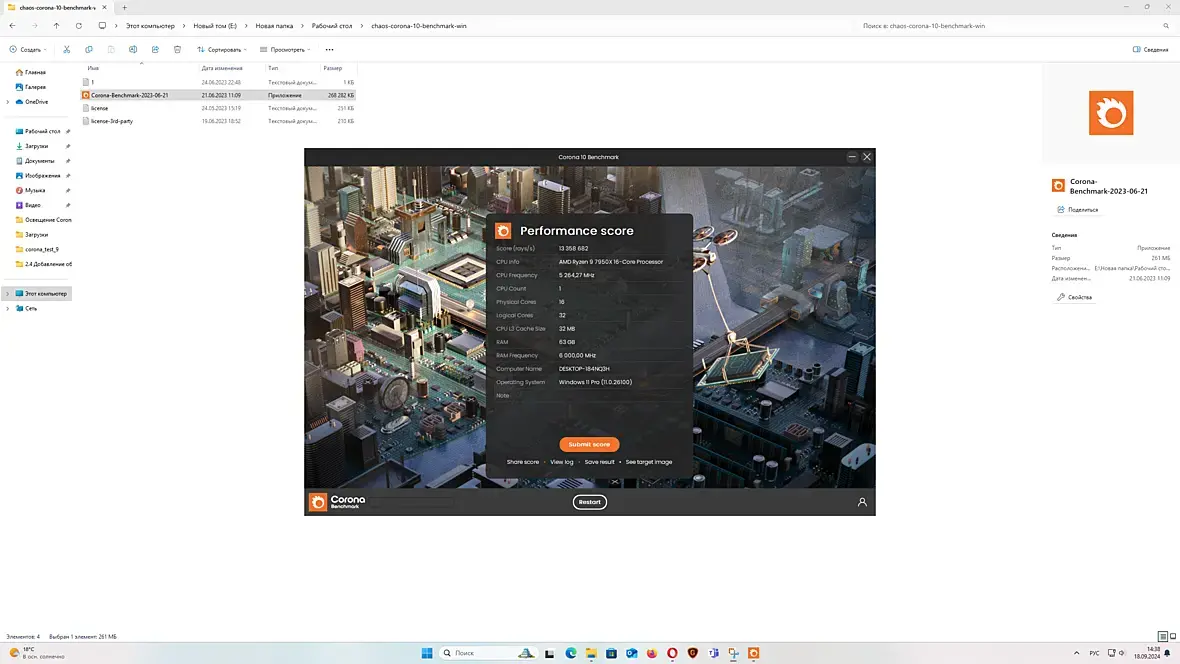Open Свойства in the details pane

pyautogui.click(x=1075, y=297)
